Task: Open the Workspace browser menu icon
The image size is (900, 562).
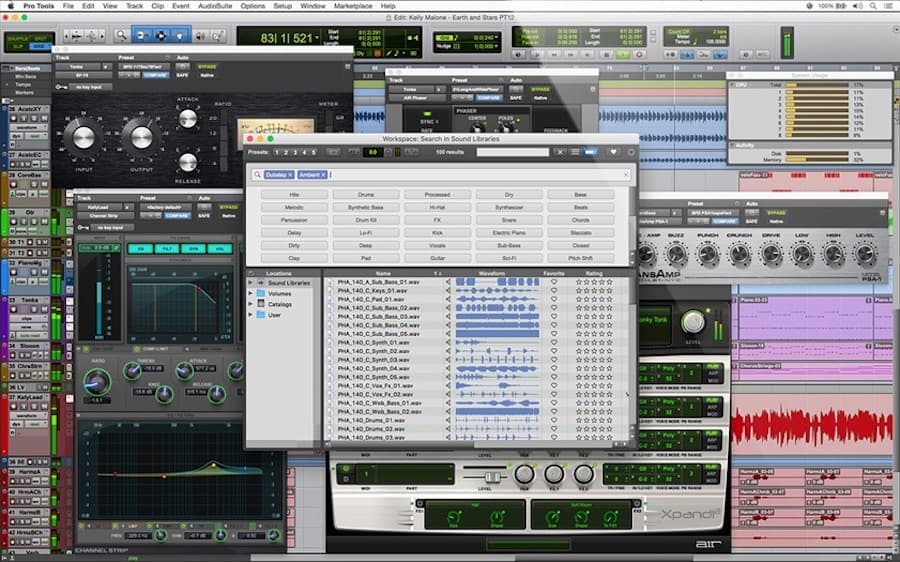Action: [631, 152]
